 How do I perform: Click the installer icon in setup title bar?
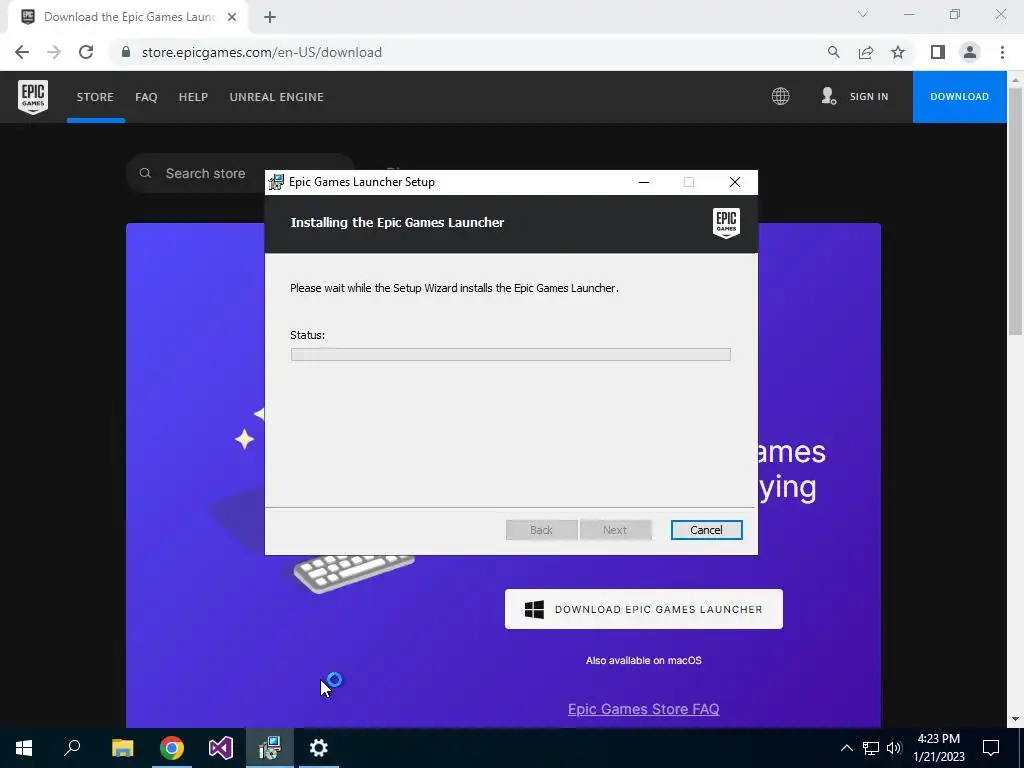(x=276, y=182)
